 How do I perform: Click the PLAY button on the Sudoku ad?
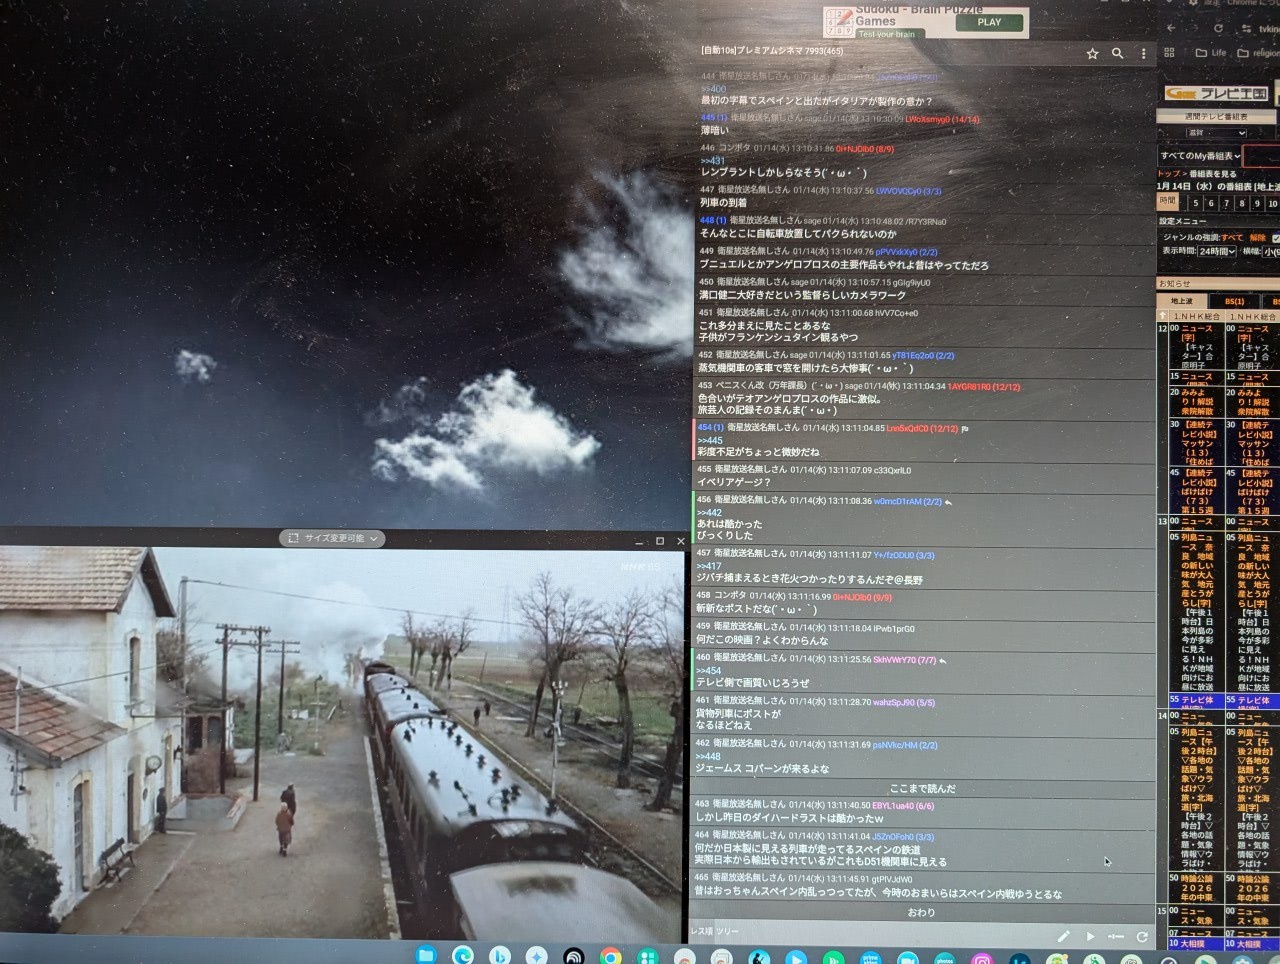[988, 22]
